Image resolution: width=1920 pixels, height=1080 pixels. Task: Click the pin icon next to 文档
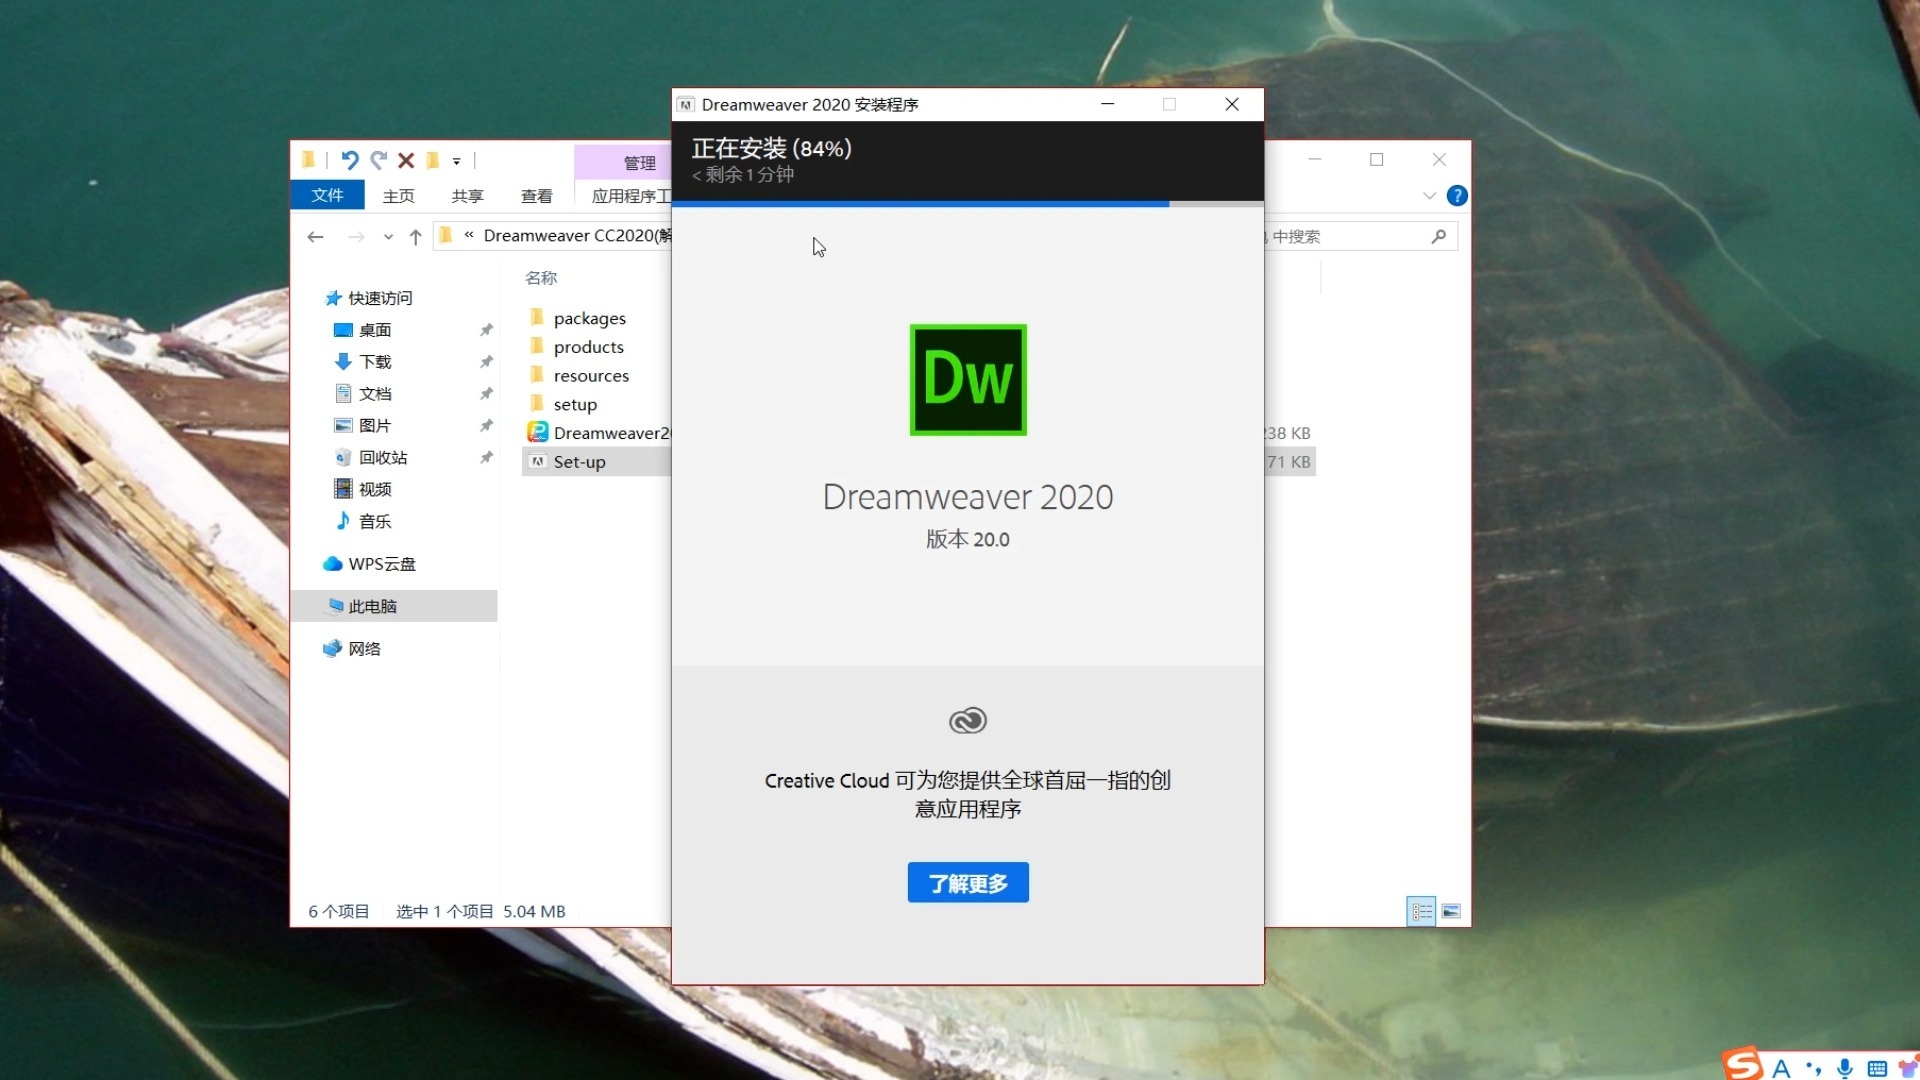486,394
